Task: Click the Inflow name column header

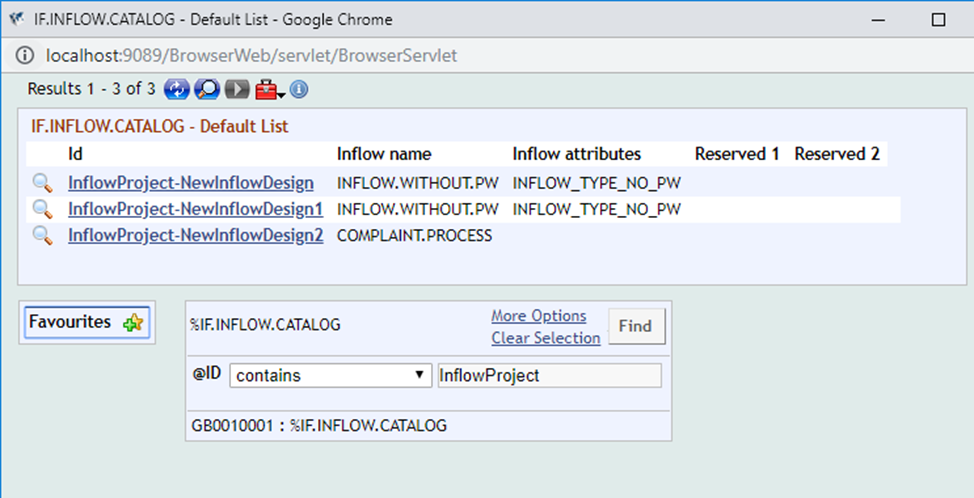Action: pyautogui.click(x=384, y=154)
